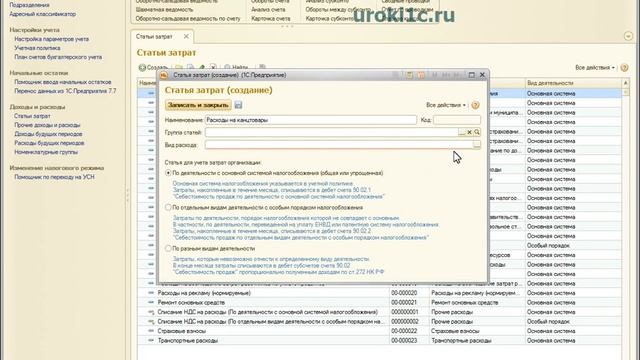Screen dimensions: 640x360
Task: Select the row Ремонт основных средств
Action: [380, 302]
